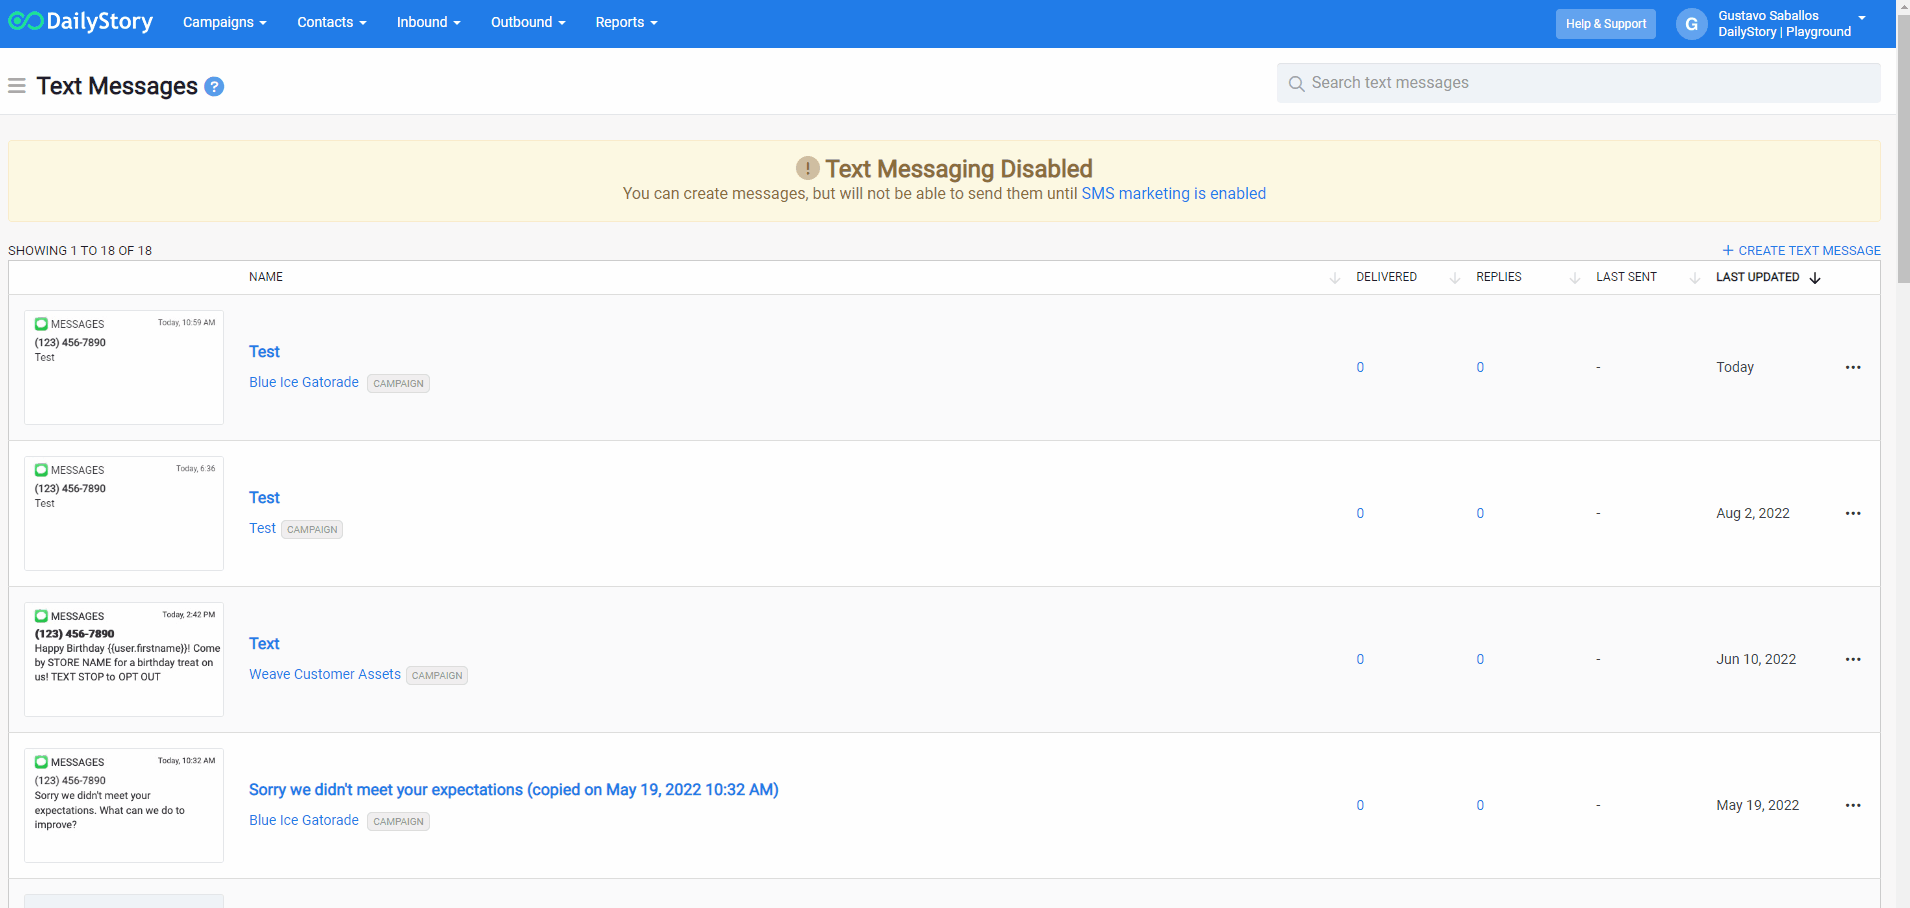This screenshot has width=1910, height=908.
Task: Open the SMS marketing is enabled link
Action: pyautogui.click(x=1173, y=194)
